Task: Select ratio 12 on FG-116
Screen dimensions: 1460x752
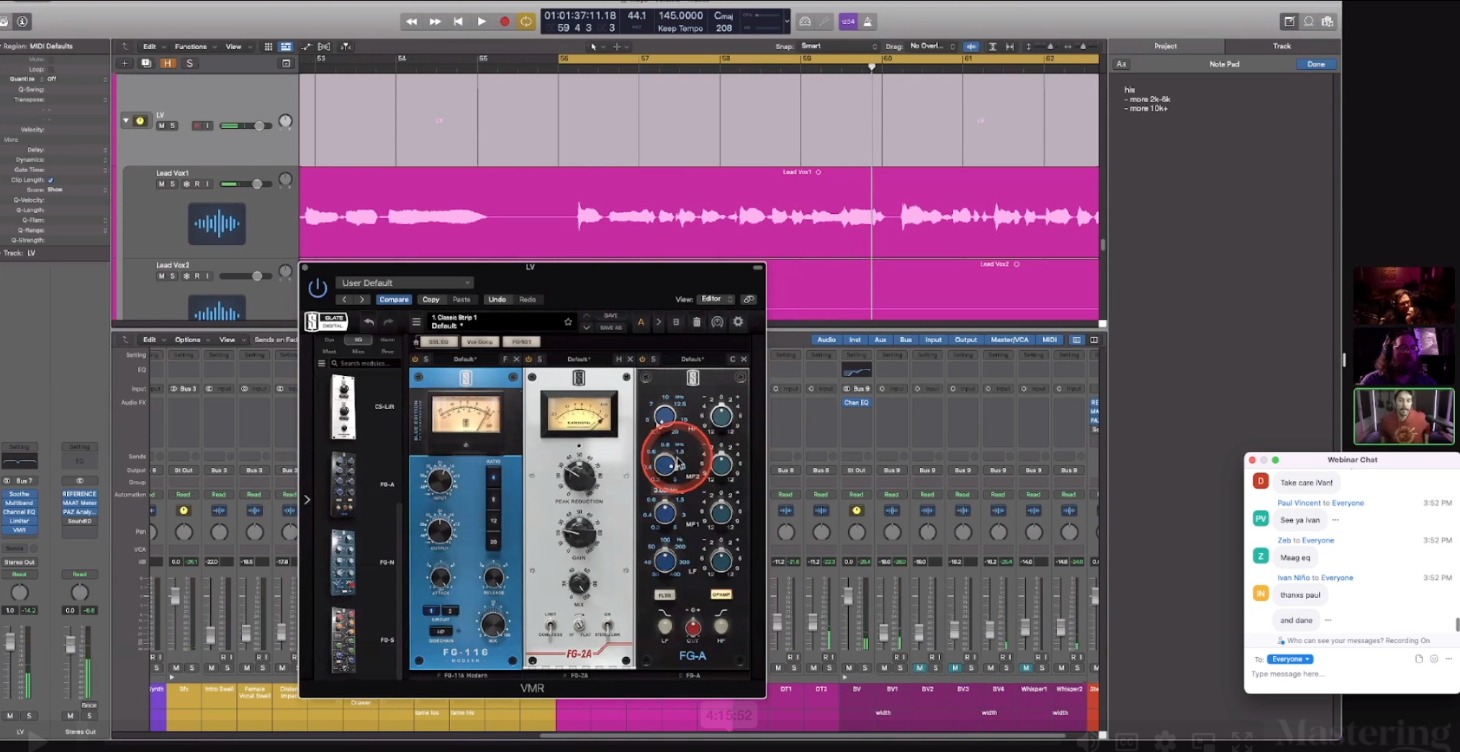Action: tap(493, 521)
